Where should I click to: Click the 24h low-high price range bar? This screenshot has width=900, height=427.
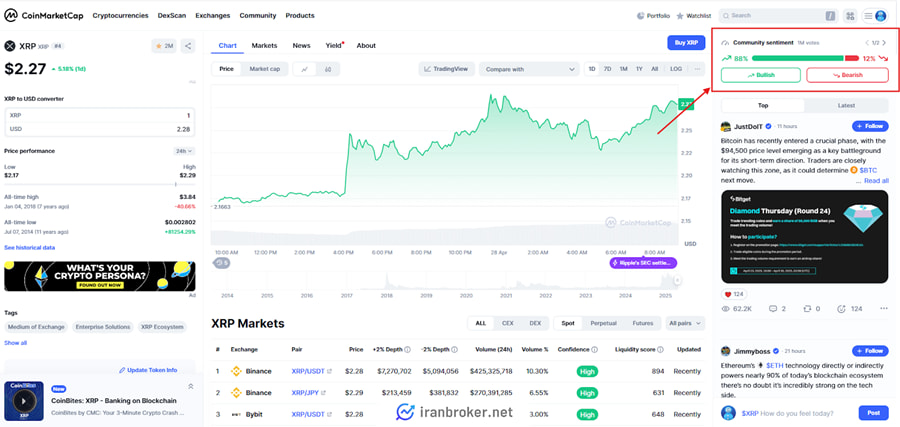[99, 184]
